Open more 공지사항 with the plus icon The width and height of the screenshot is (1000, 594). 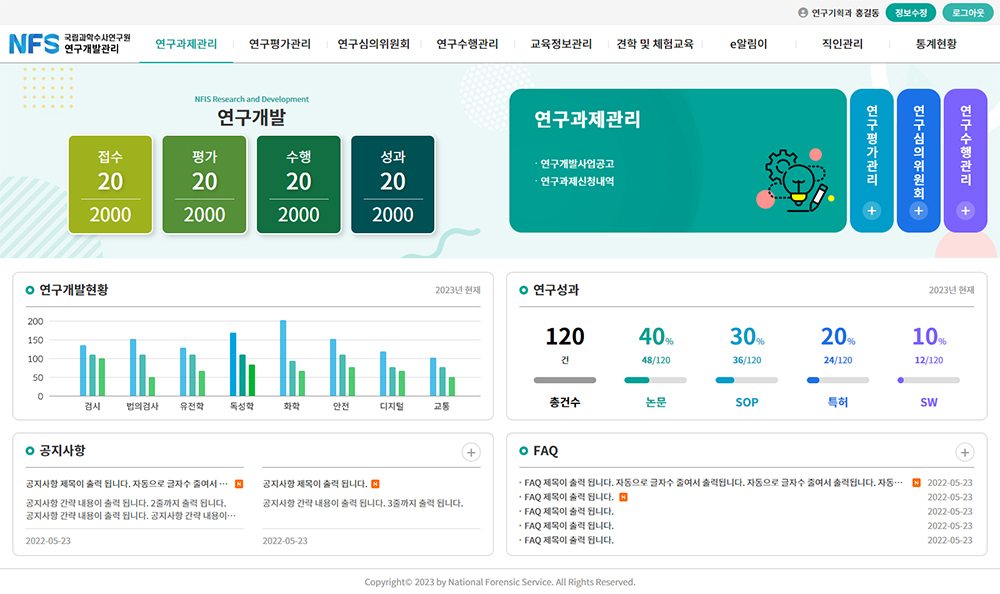[x=471, y=452]
